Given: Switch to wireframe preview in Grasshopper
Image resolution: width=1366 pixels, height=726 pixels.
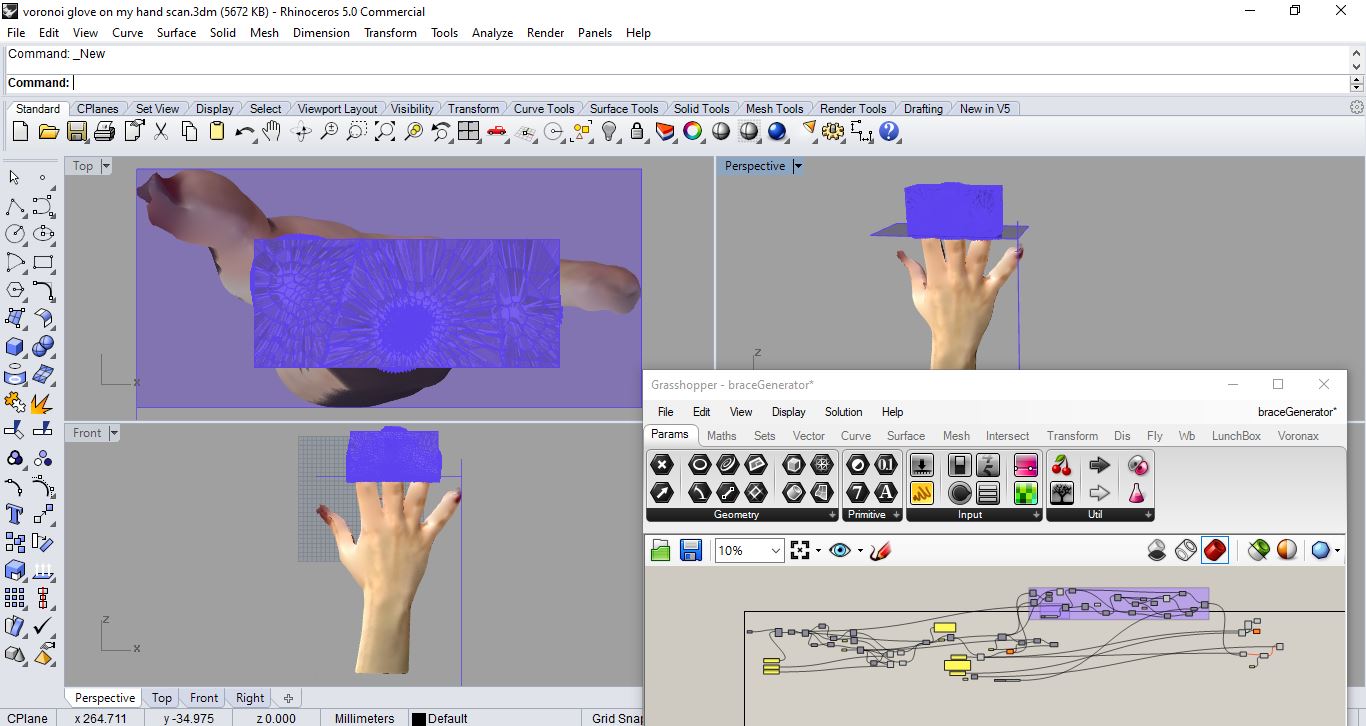Looking at the screenshot, I should [x=1186, y=550].
